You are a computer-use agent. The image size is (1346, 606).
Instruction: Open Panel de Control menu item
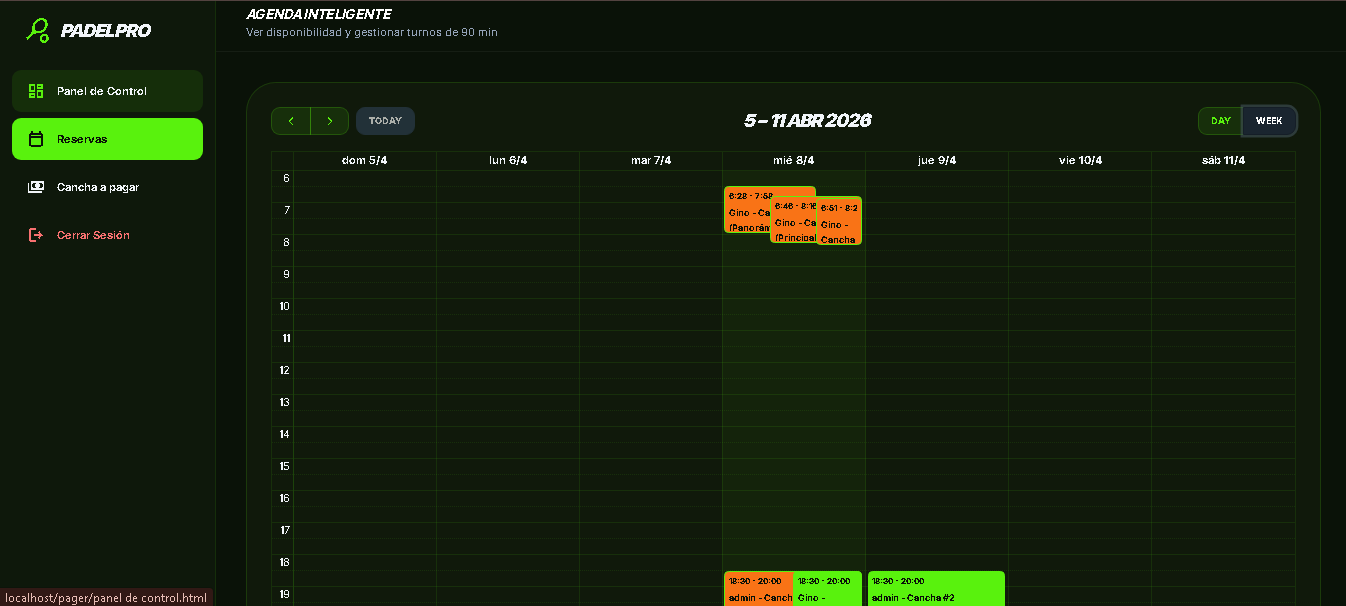(107, 91)
